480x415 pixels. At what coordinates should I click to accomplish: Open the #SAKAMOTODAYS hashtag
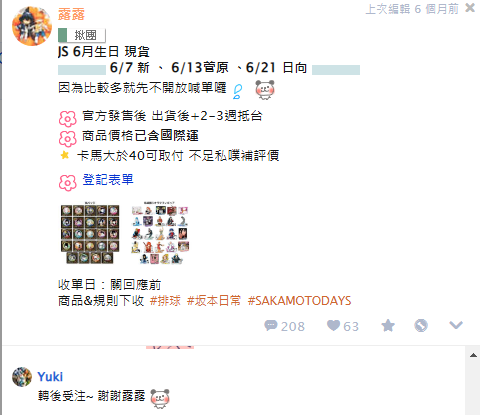[299, 301]
